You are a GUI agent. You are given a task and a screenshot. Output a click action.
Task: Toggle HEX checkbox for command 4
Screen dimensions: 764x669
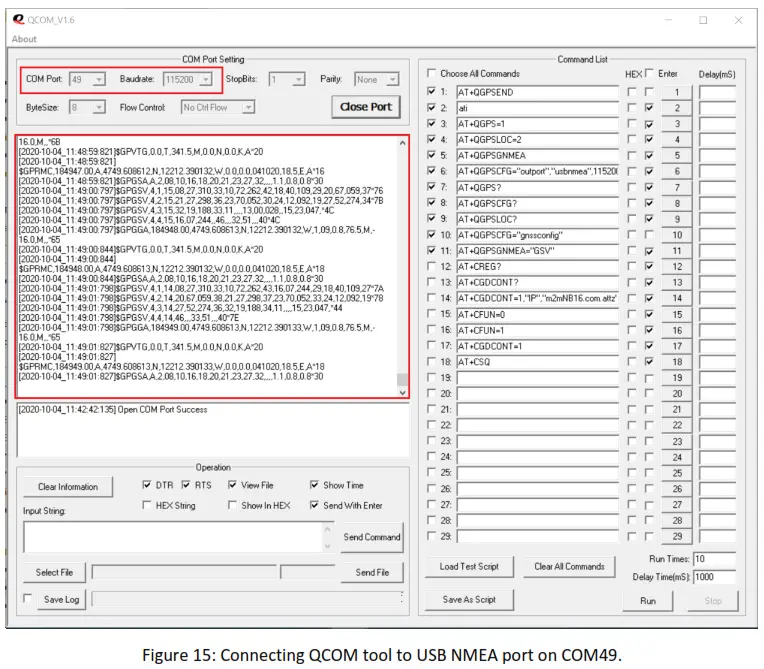click(x=632, y=139)
